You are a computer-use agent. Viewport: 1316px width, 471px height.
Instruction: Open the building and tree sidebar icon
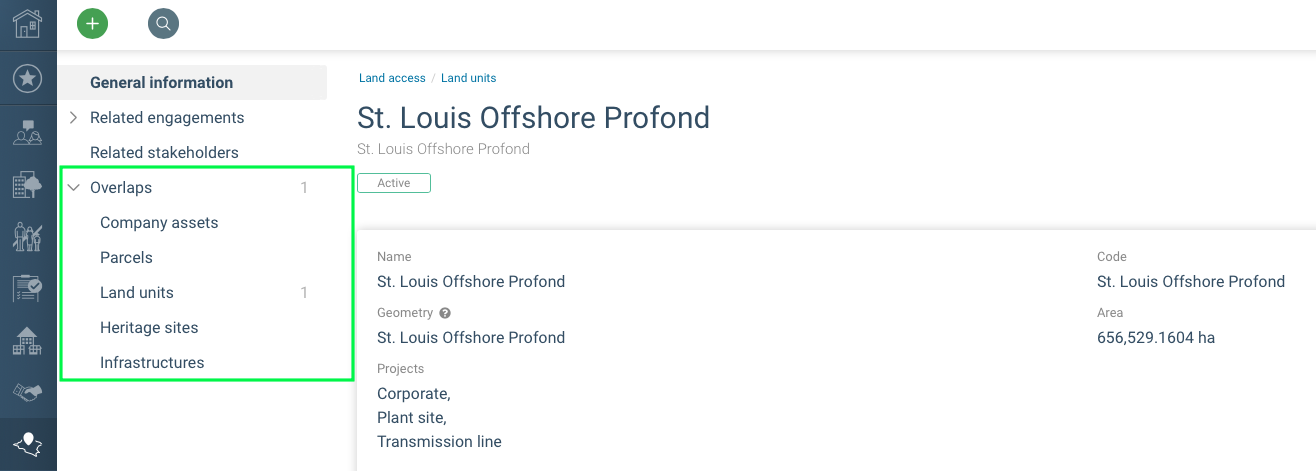(27, 184)
